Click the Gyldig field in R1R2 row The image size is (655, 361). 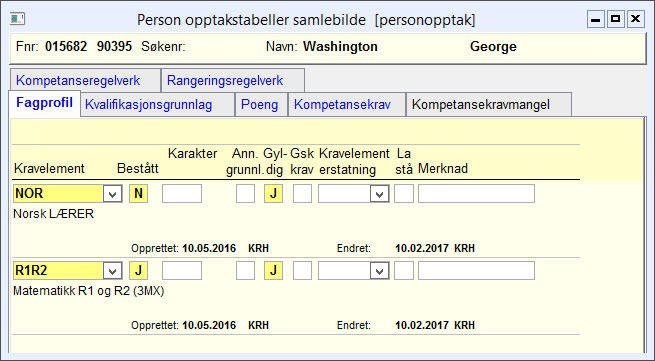pyautogui.click(x=273, y=271)
